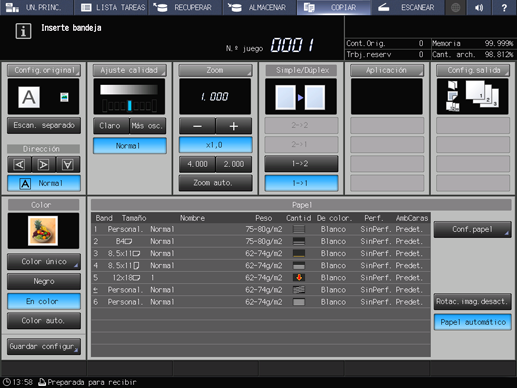Open Guardar configur. dialog
The image size is (517, 388).
[x=44, y=347]
